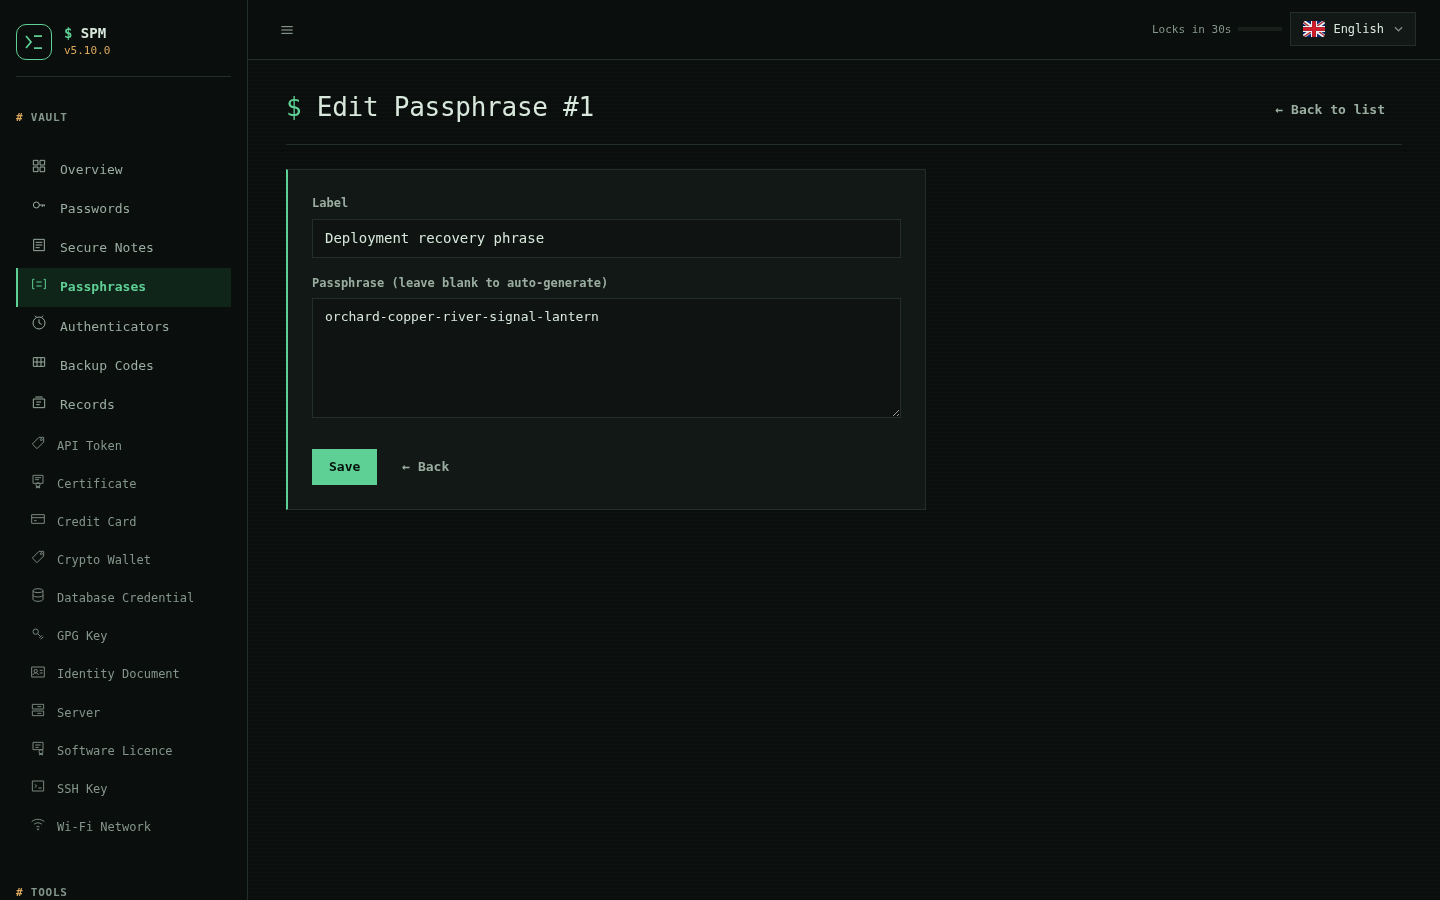1440x900 pixels.
Task: Click the Records icon in sidebar
Action: pyautogui.click(x=39, y=402)
